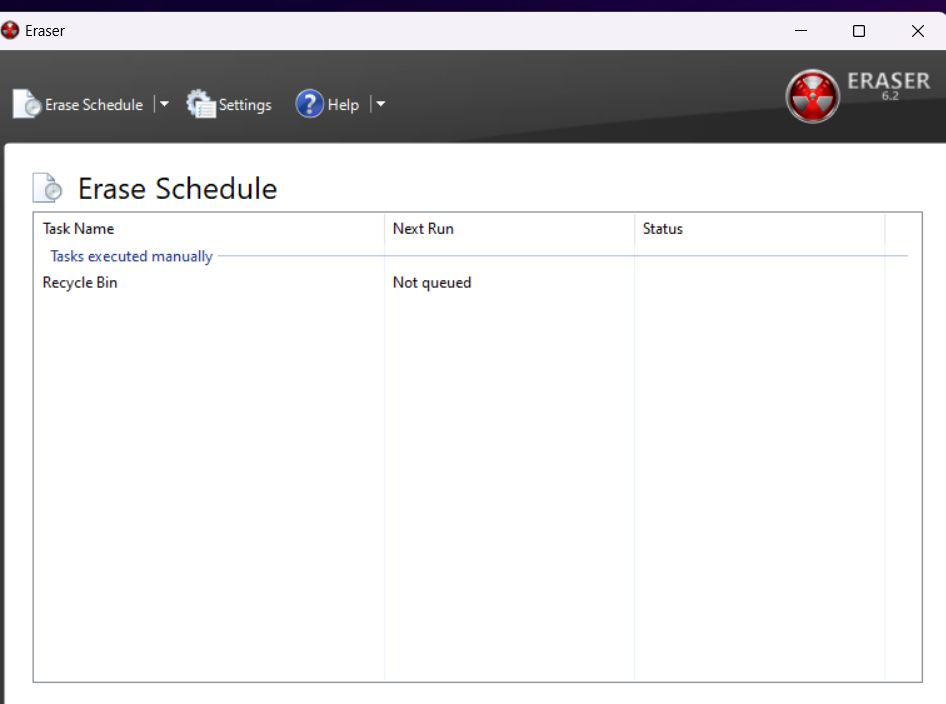Click the blue Help question mark icon
This screenshot has height=704, width=946.
[310, 103]
